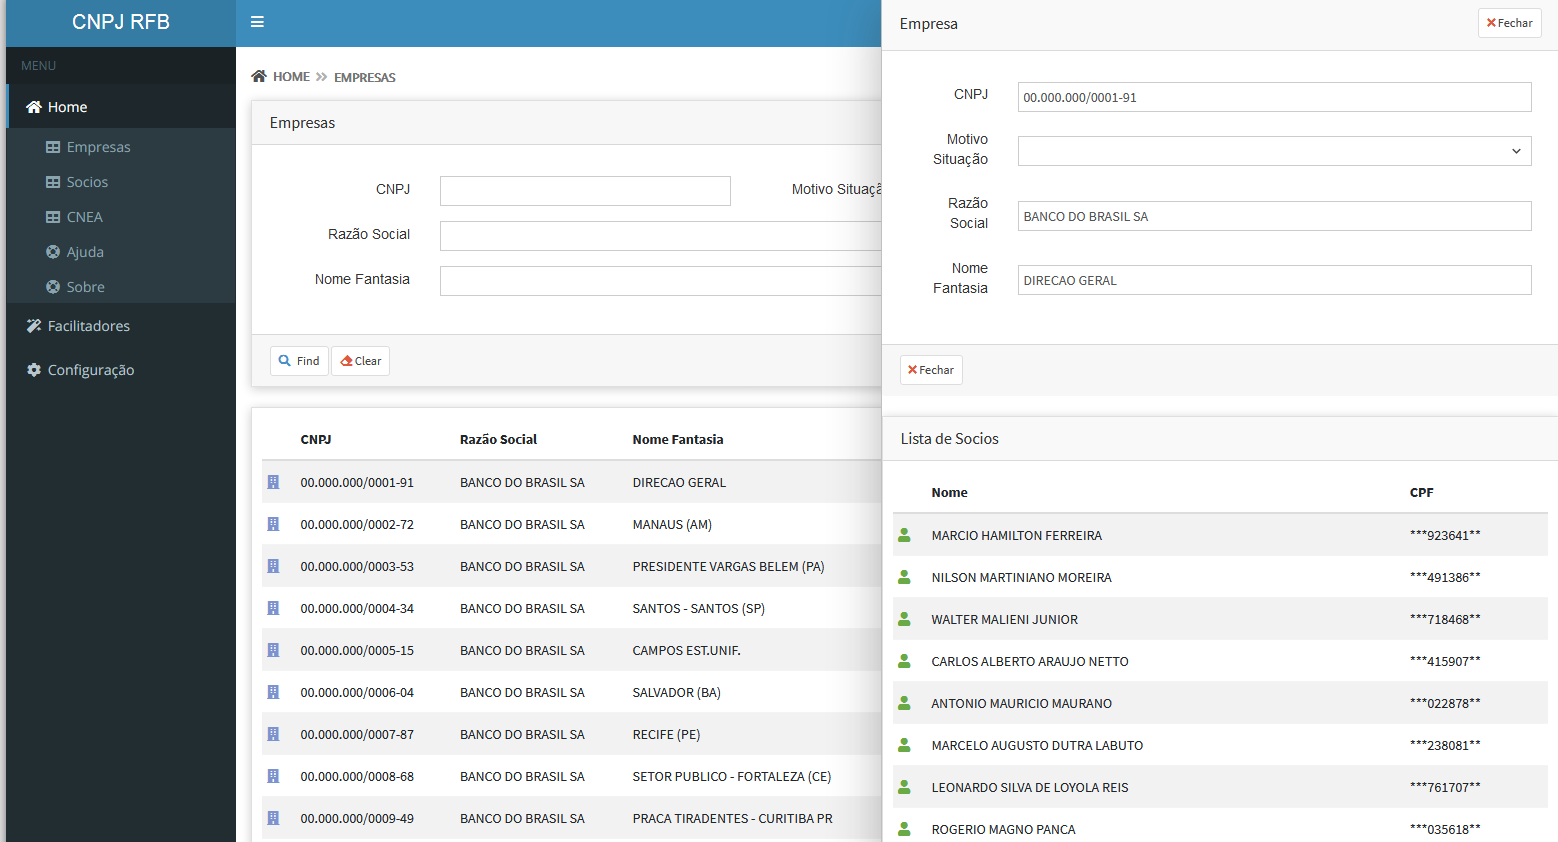This screenshot has height=842, width=1558.
Task: Click building icon for CURITIBA PR row
Action: 273,818
